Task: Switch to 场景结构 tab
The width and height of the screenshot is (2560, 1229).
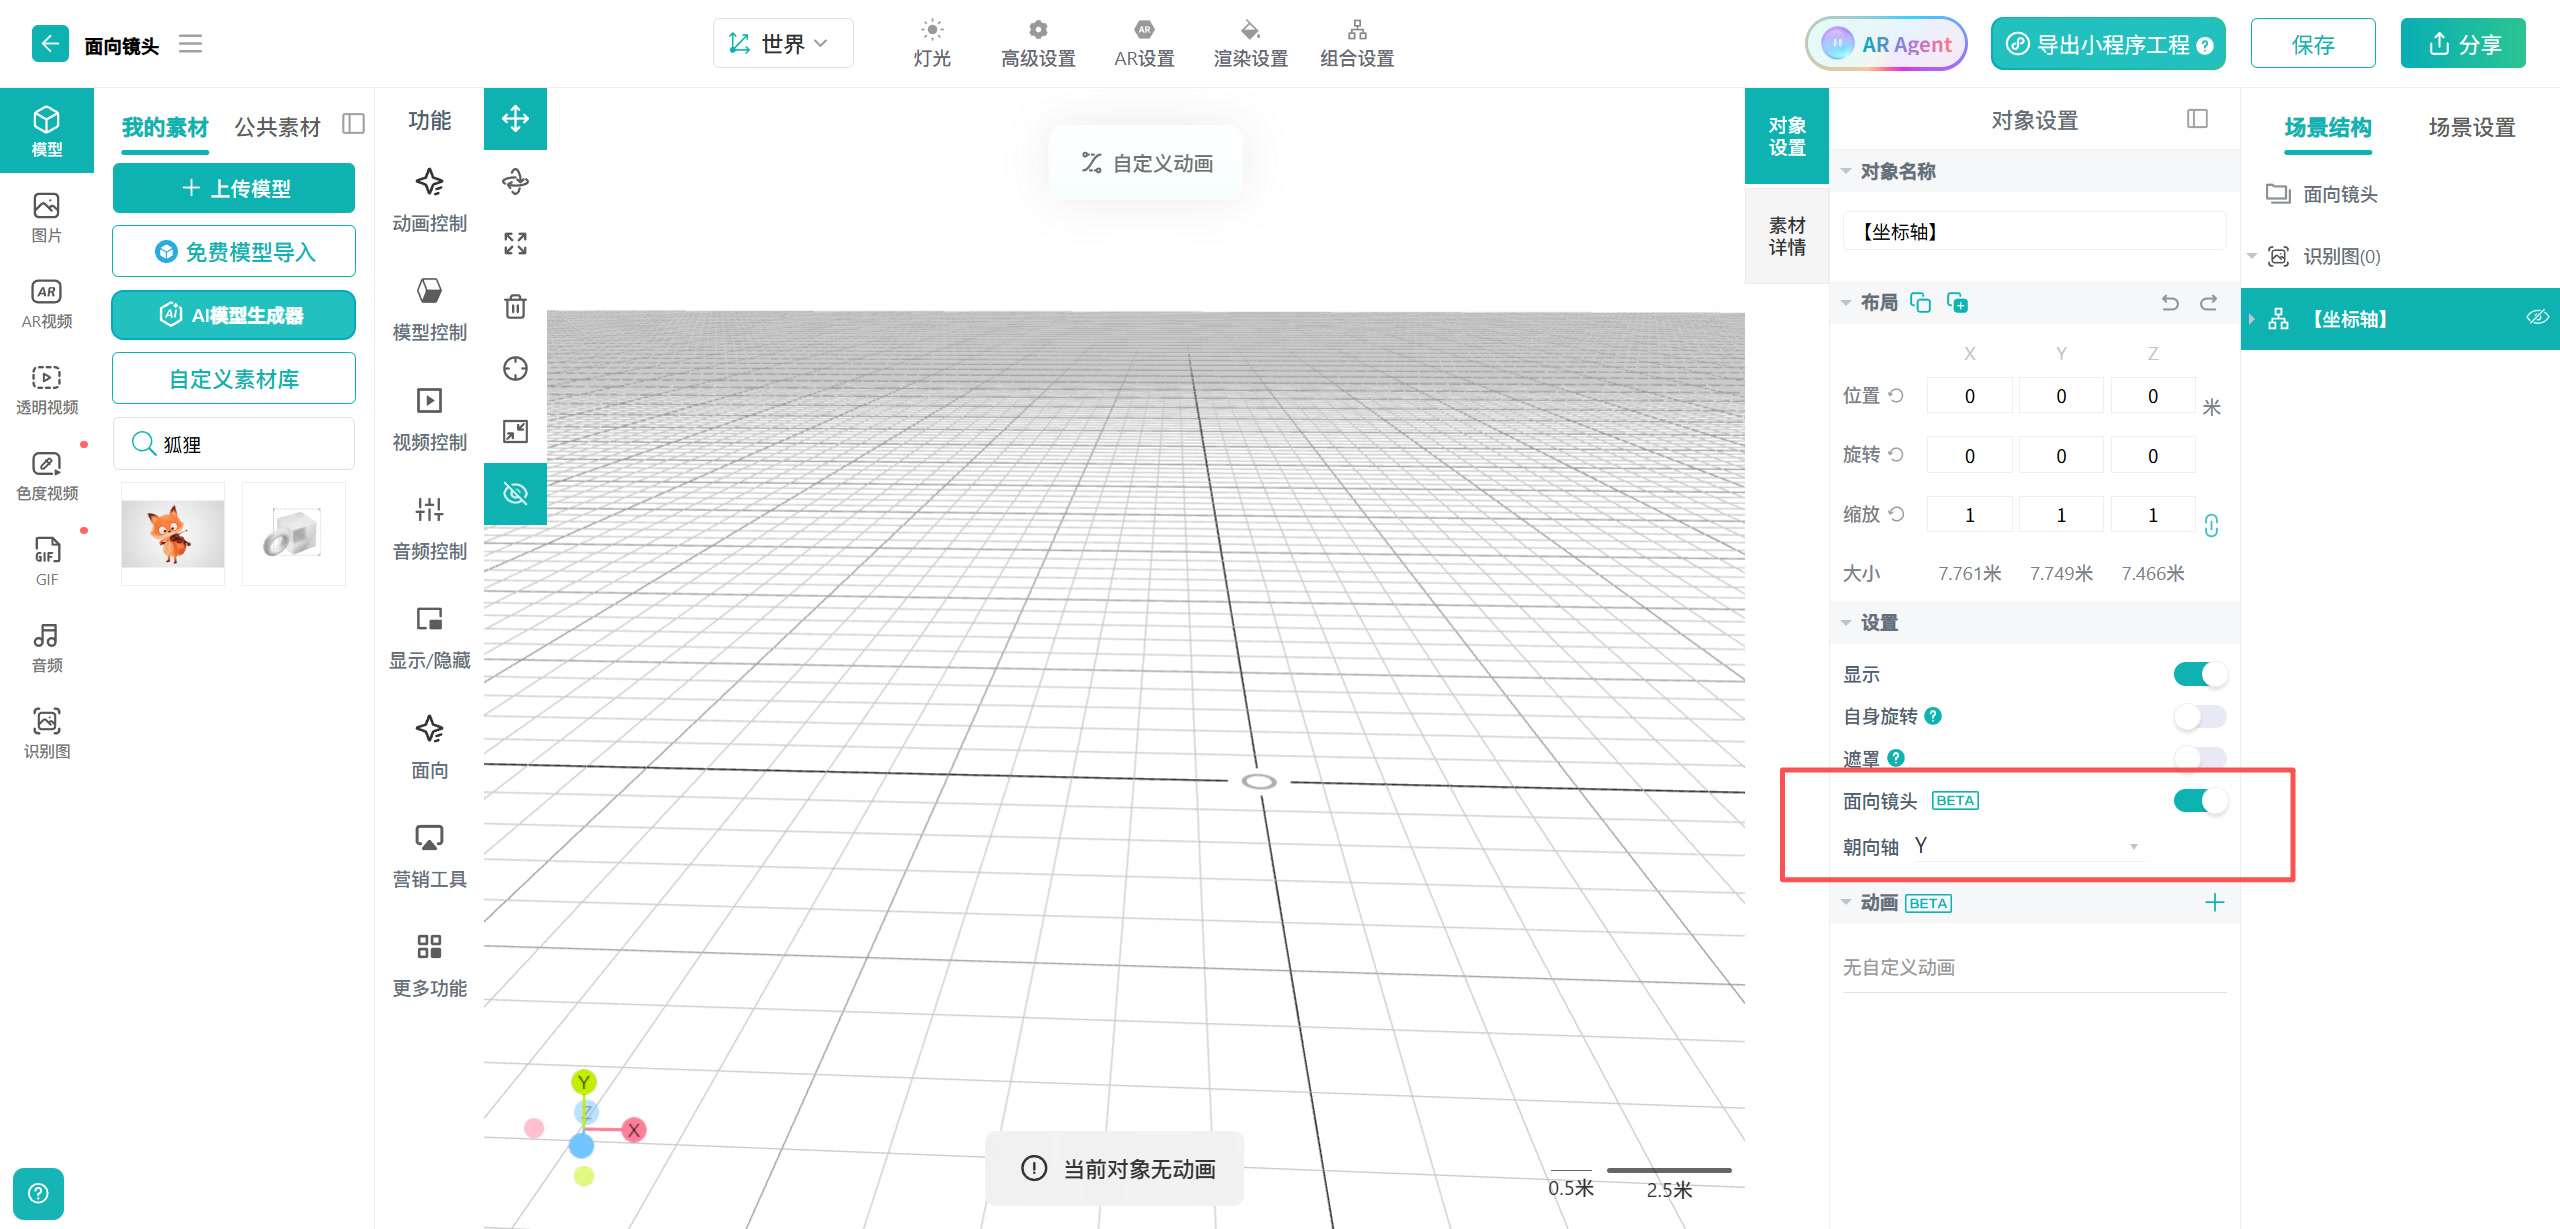Action: 2328,127
